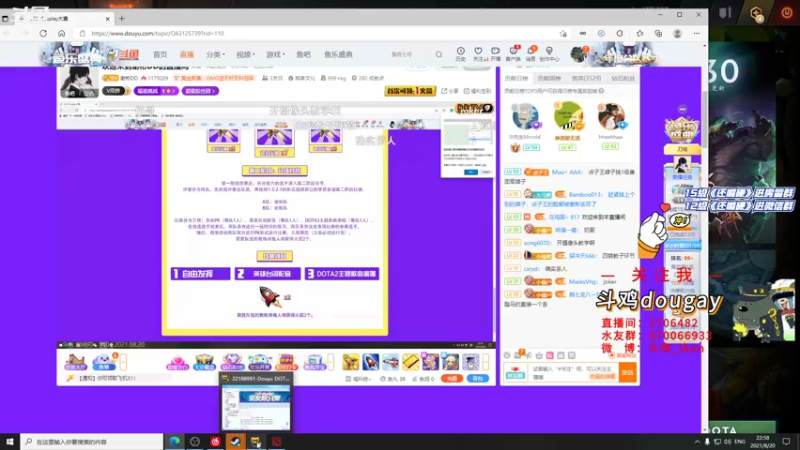This screenshot has width=800, height=450.
Task: Open the Windows Start menu
Action: coord(10,441)
